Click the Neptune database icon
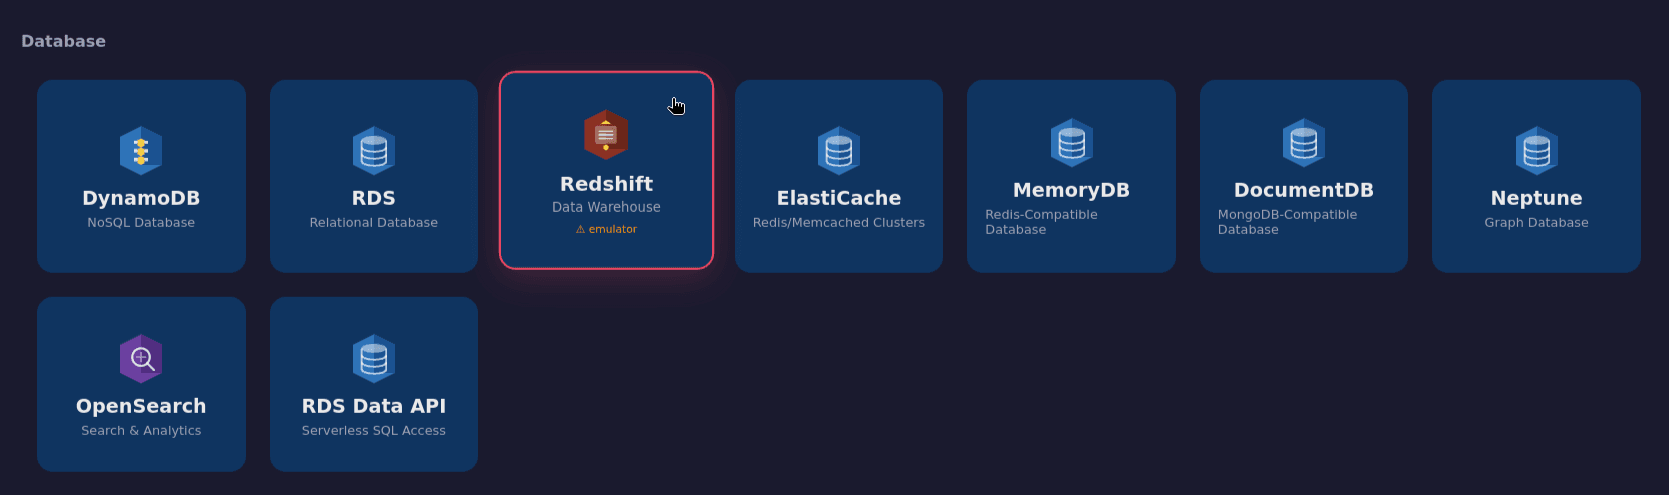This screenshot has height=495, width=1669. click(x=1536, y=151)
